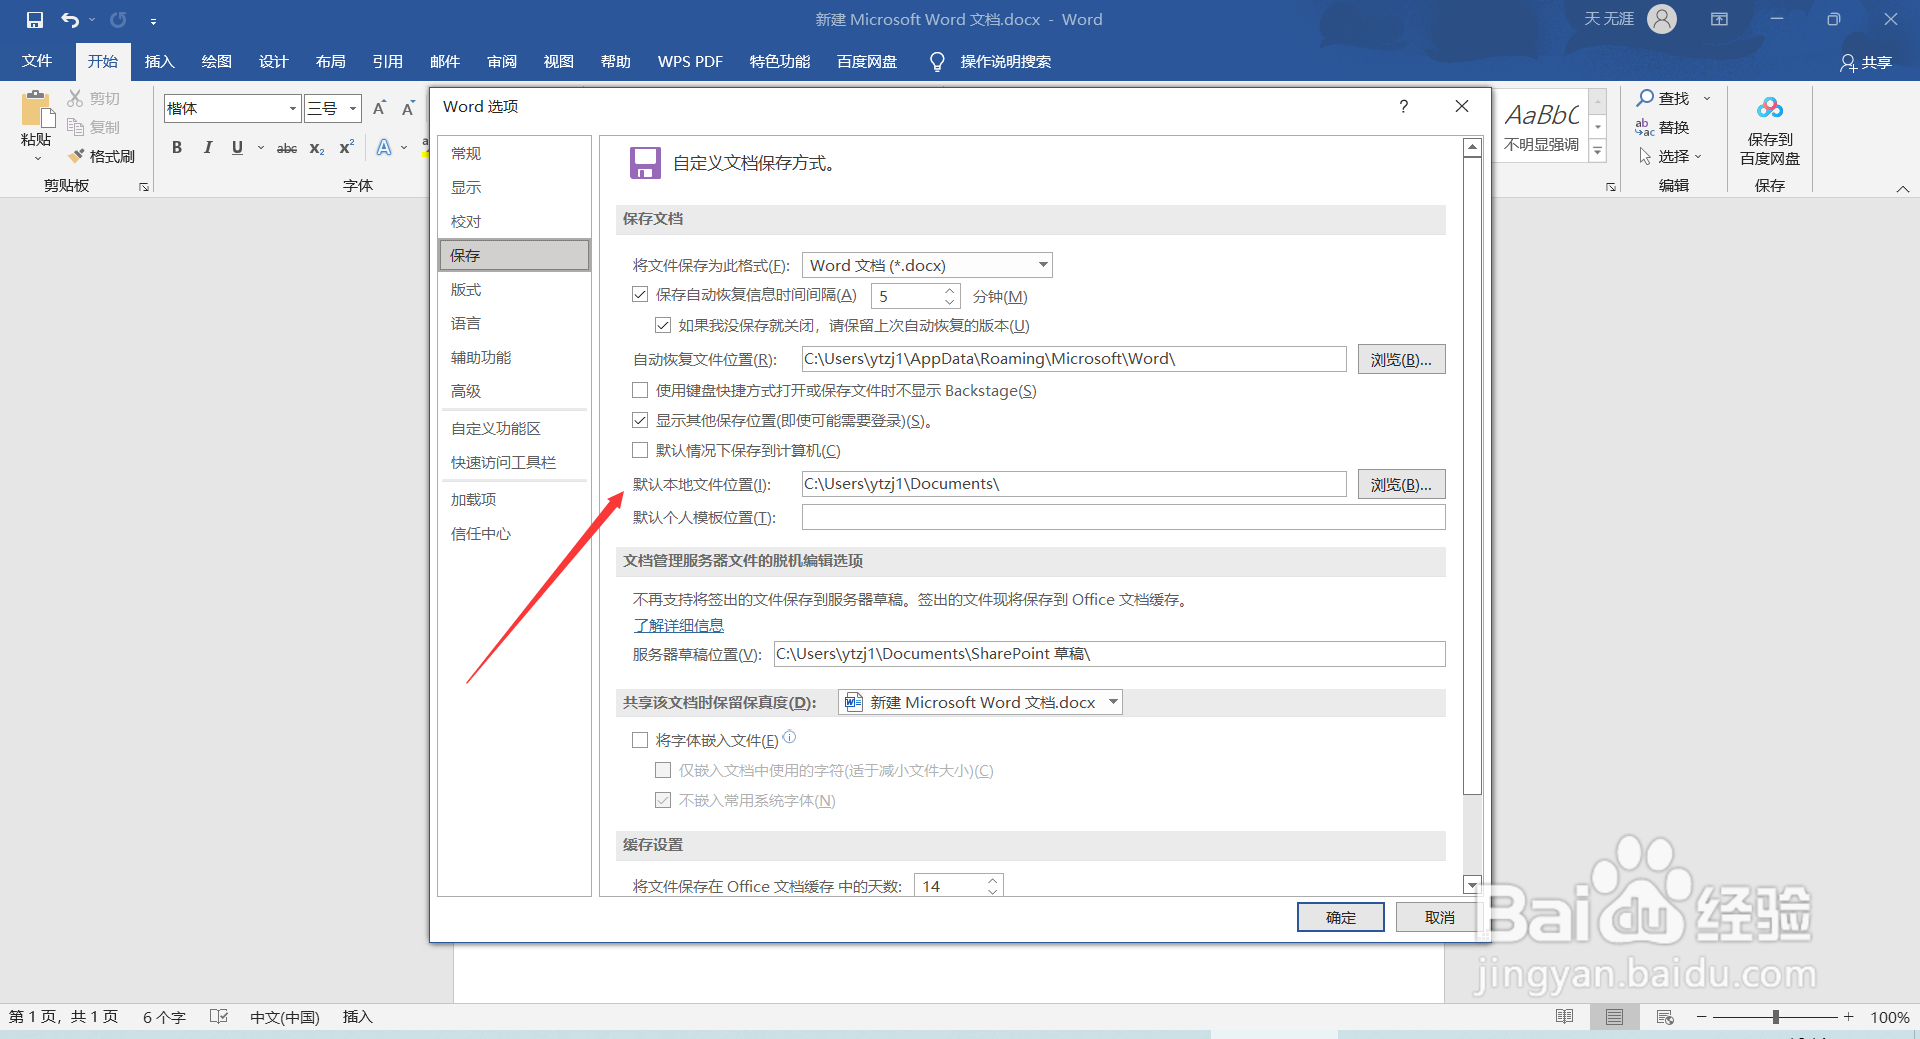Expand Find 查找 dropdown arrow

click(x=1707, y=98)
